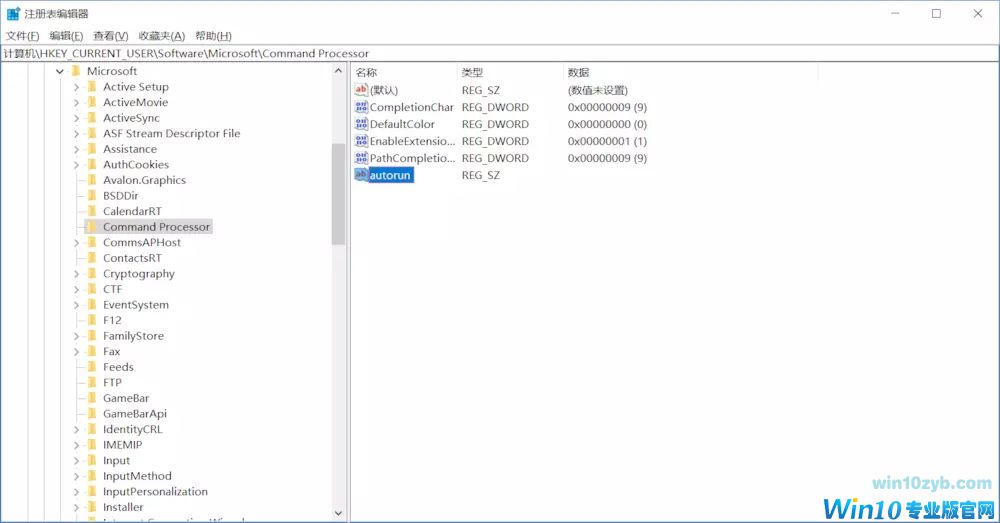Click the Command Processor folder icon
The image size is (1000, 523).
(x=92, y=226)
